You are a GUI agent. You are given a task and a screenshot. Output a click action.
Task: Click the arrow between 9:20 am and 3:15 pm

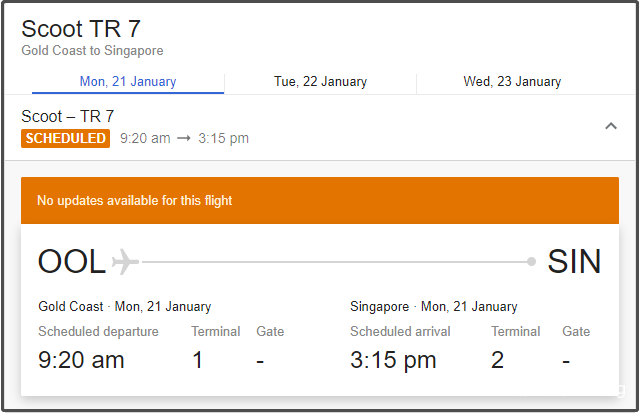tap(184, 139)
